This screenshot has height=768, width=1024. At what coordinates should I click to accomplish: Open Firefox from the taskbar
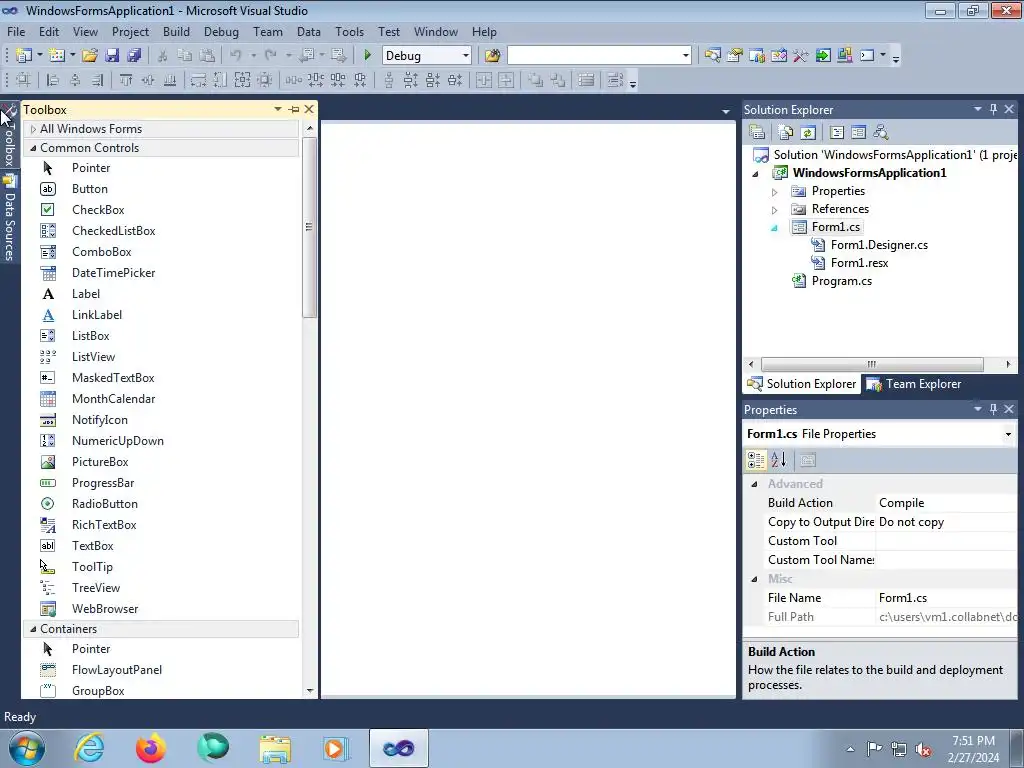[x=150, y=748]
